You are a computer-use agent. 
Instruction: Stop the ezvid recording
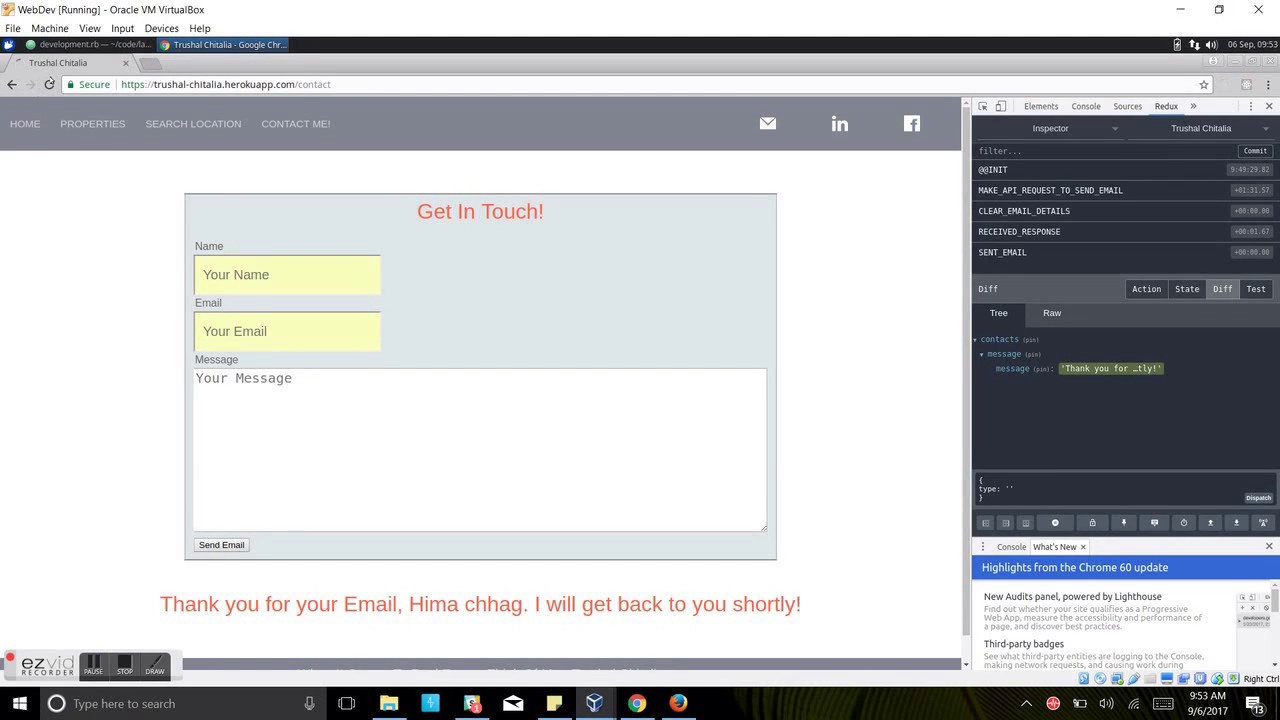[124, 665]
